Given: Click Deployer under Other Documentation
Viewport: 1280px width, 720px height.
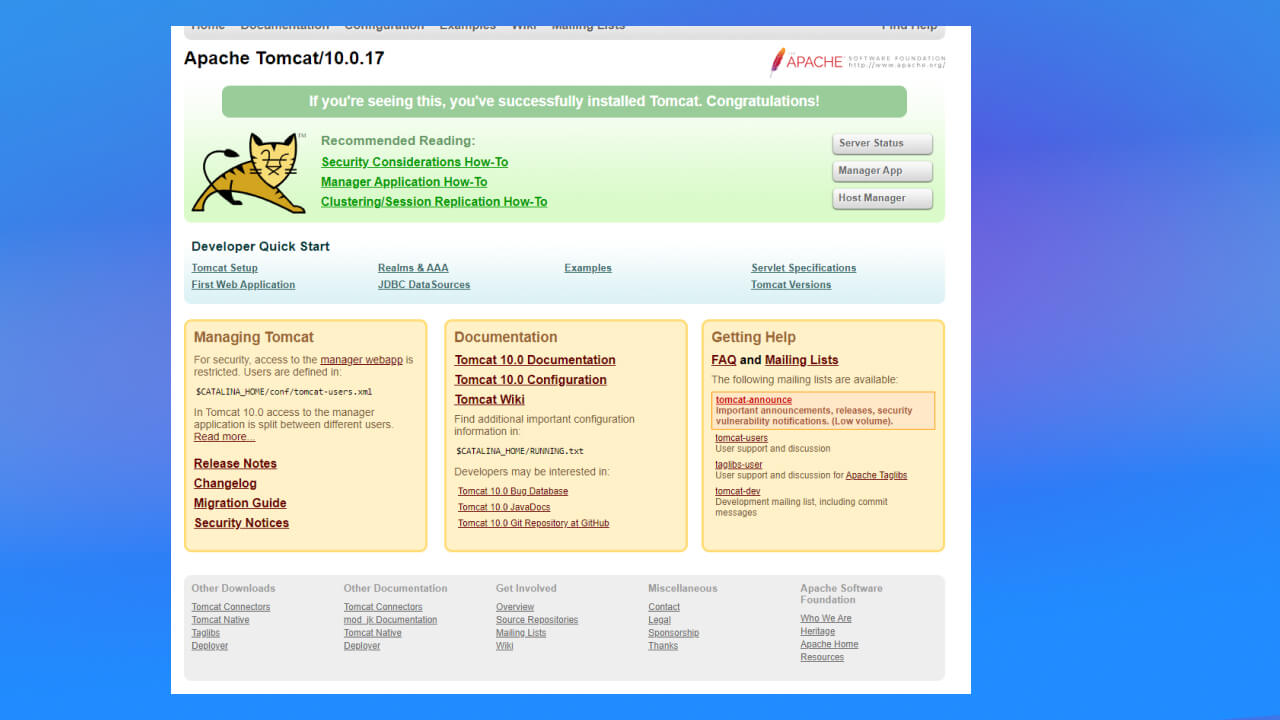Looking at the screenshot, I should click(362, 646).
